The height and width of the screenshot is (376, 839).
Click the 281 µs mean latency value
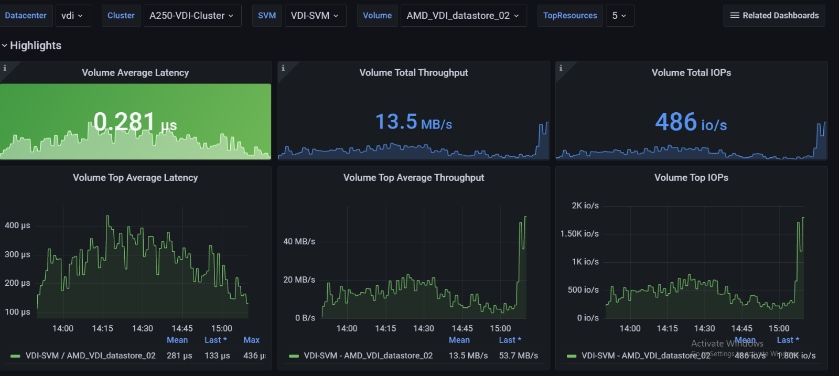tap(179, 355)
